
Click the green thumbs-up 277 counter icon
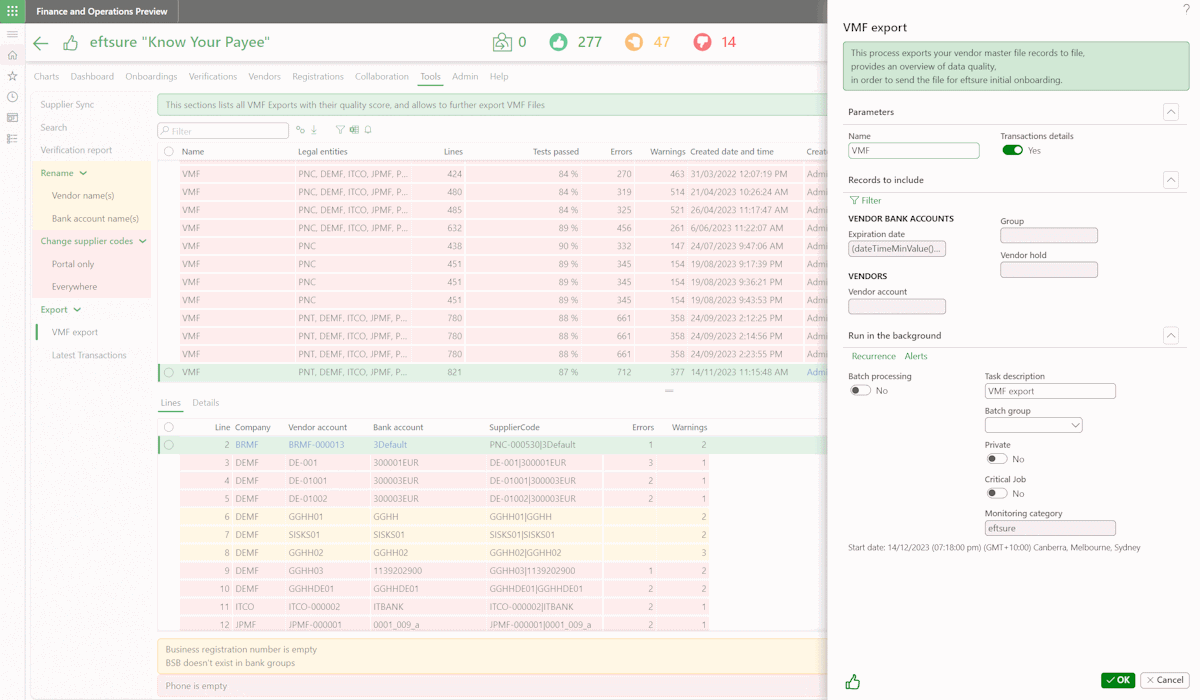(x=558, y=42)
